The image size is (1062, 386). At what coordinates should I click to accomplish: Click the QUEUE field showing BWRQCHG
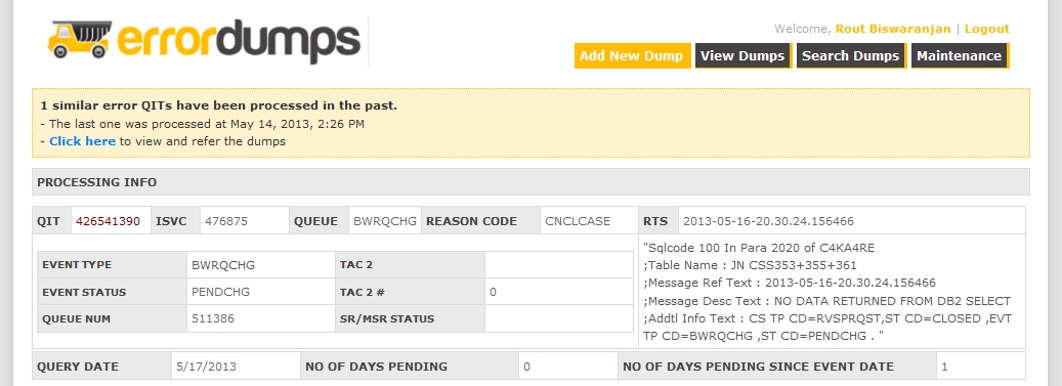click(384, 221)
